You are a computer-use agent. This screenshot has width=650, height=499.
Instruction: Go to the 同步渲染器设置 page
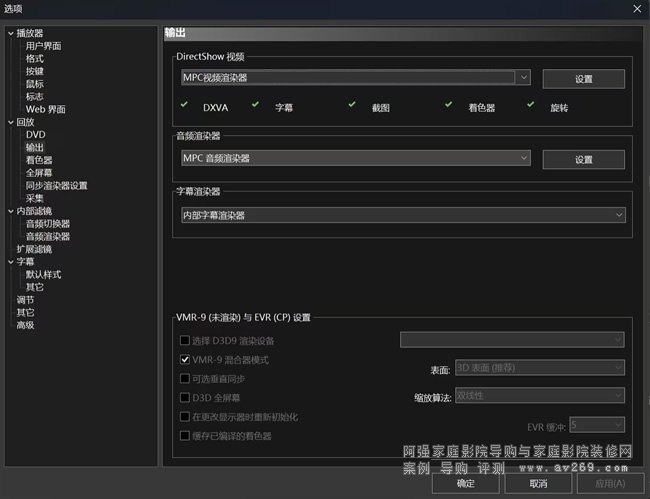pyautogui.click(x=56, y=185)
